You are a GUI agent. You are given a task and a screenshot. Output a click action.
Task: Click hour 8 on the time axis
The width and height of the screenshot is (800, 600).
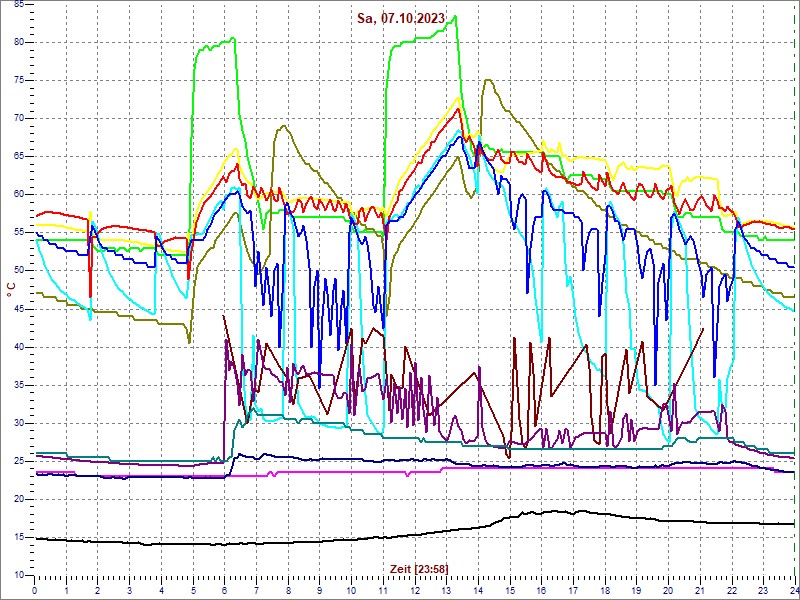288,590
